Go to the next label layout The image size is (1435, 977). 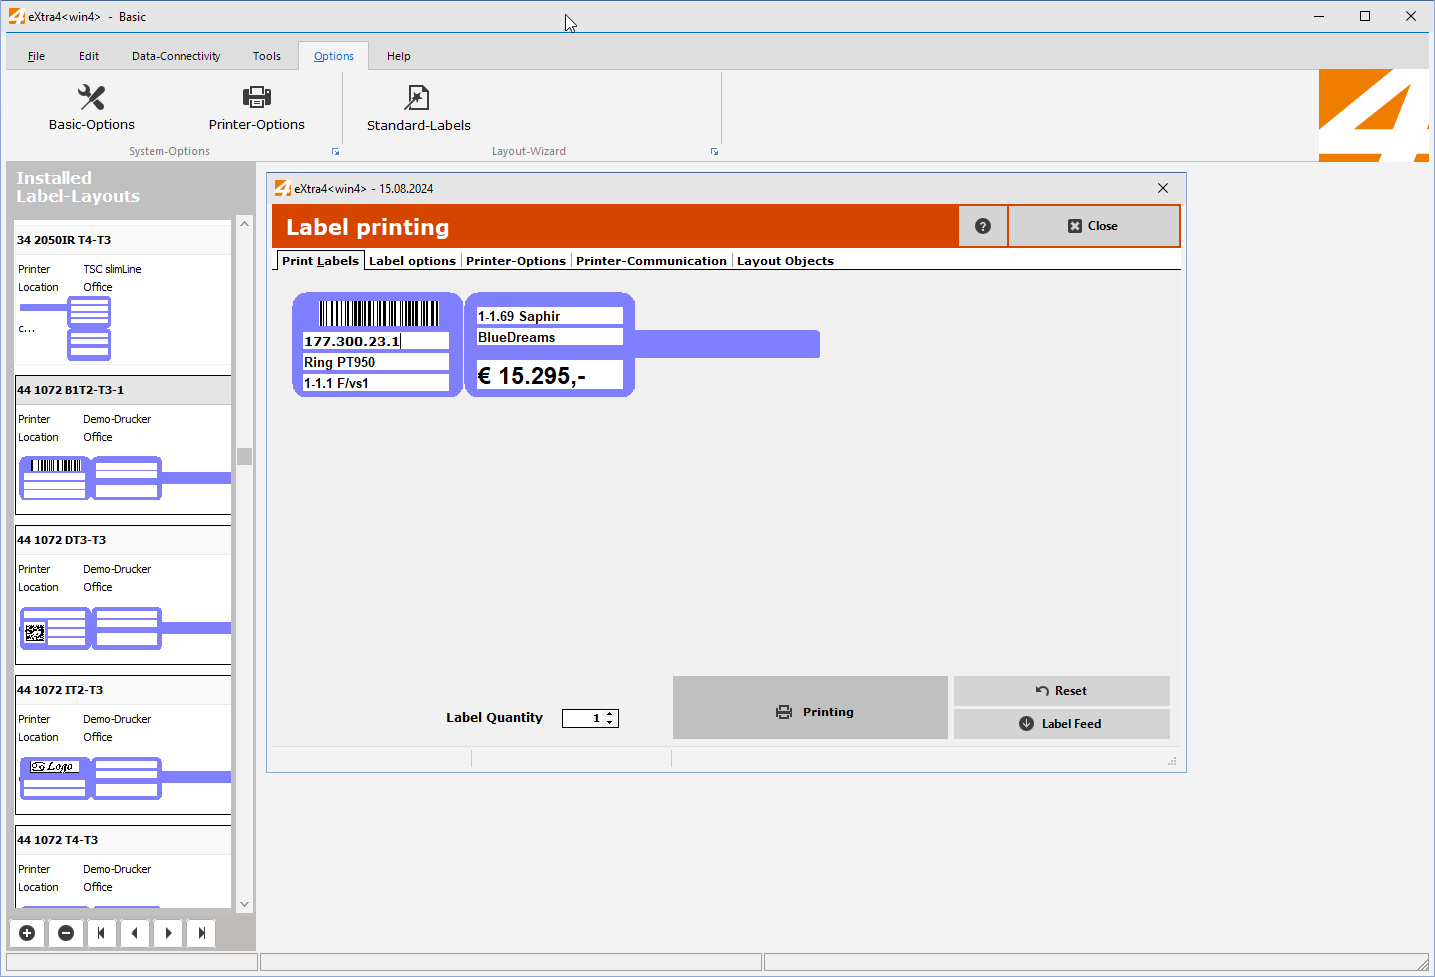pos(168,933)
